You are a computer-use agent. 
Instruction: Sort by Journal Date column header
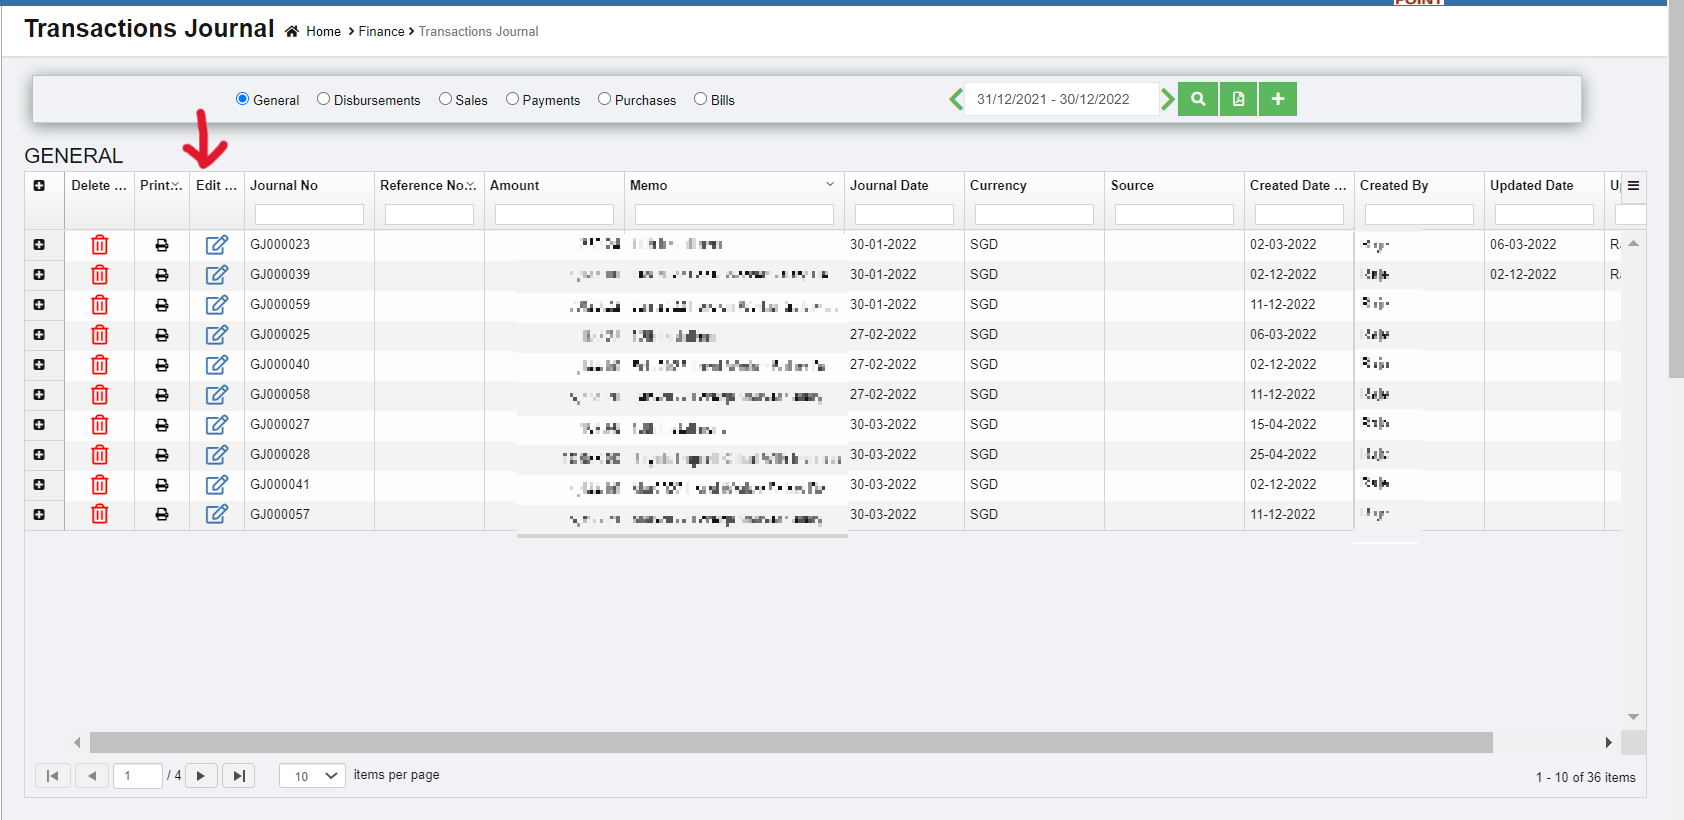click(889, 186)
